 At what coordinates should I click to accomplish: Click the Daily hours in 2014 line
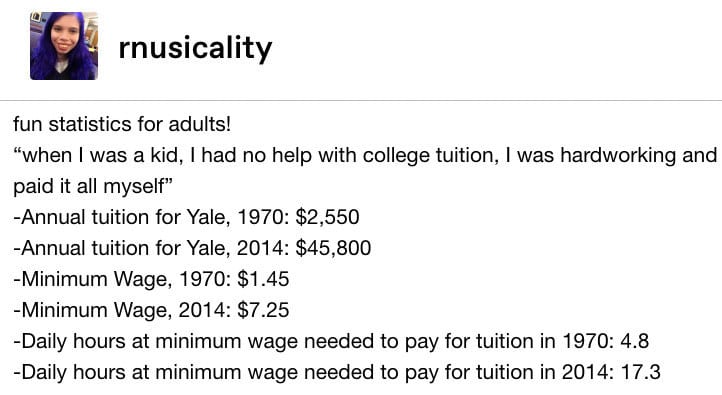point(337,372)
